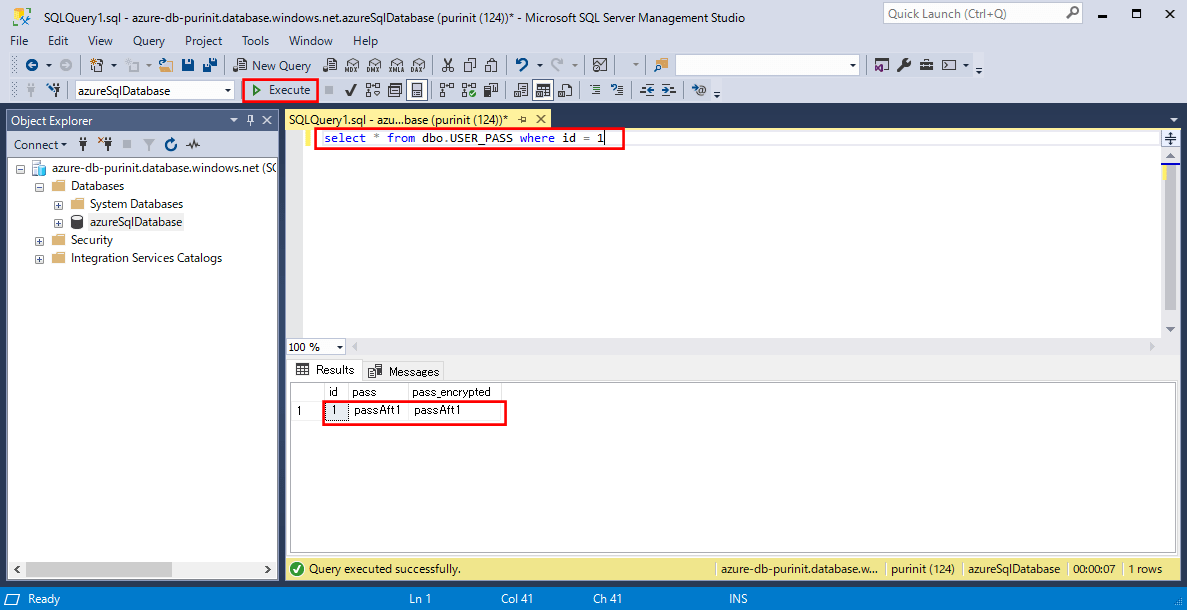The image size is (1187, 610).
Task: Click the Open File folder icon
Action: [166, 66]
